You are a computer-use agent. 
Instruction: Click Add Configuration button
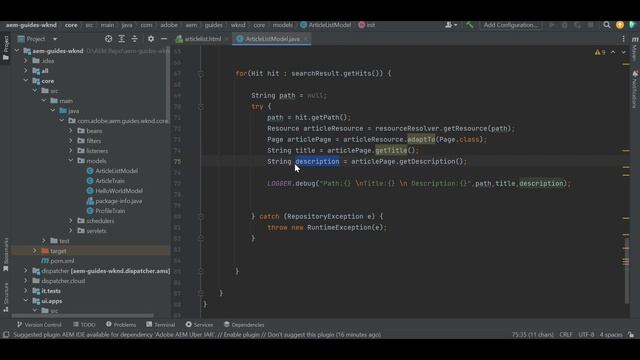[511, 25]
